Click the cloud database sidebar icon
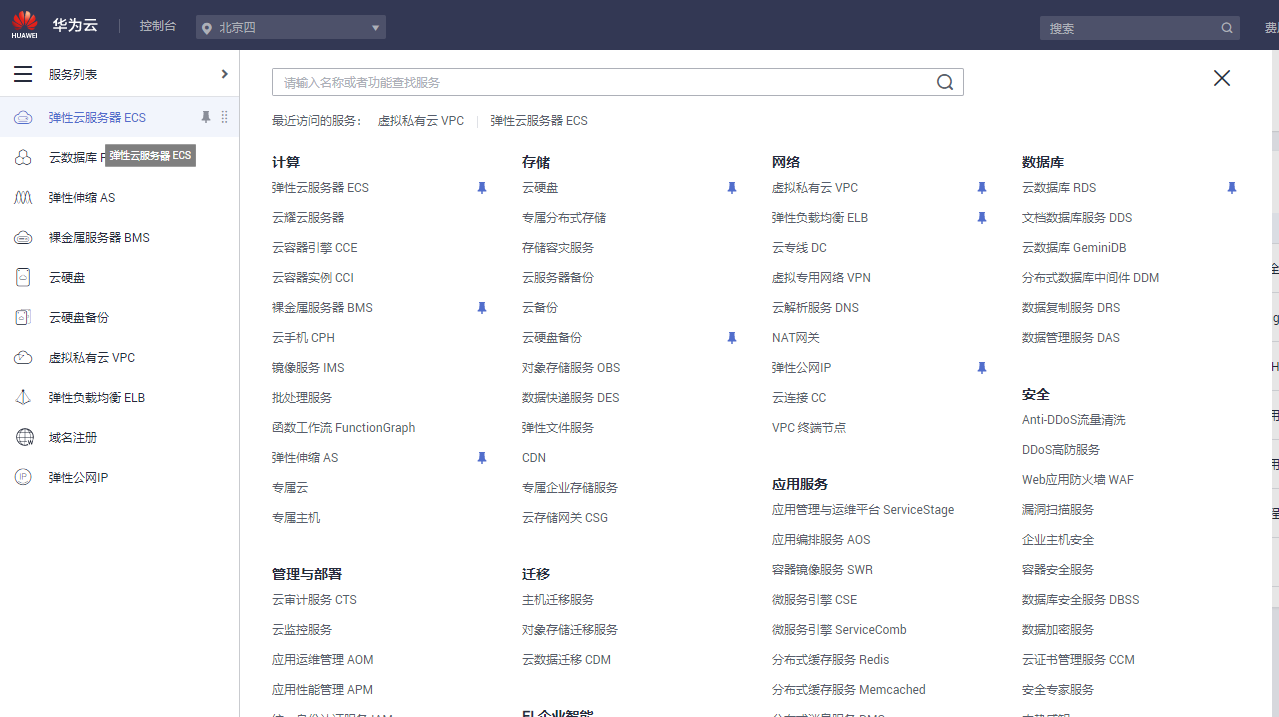The width and height of the screenshot is (1279, 717). pos(23,157)
